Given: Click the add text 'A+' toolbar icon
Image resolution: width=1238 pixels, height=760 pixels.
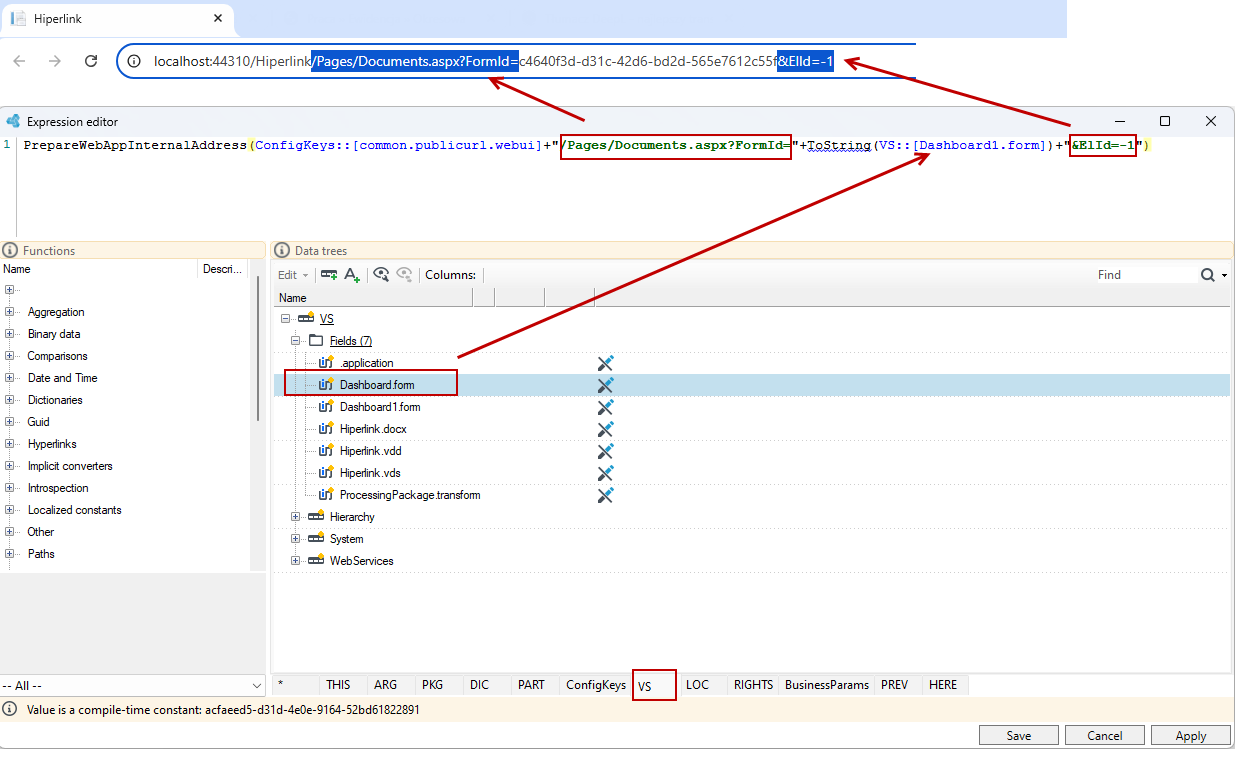Looking at the screenshot, I should (352, 275).
